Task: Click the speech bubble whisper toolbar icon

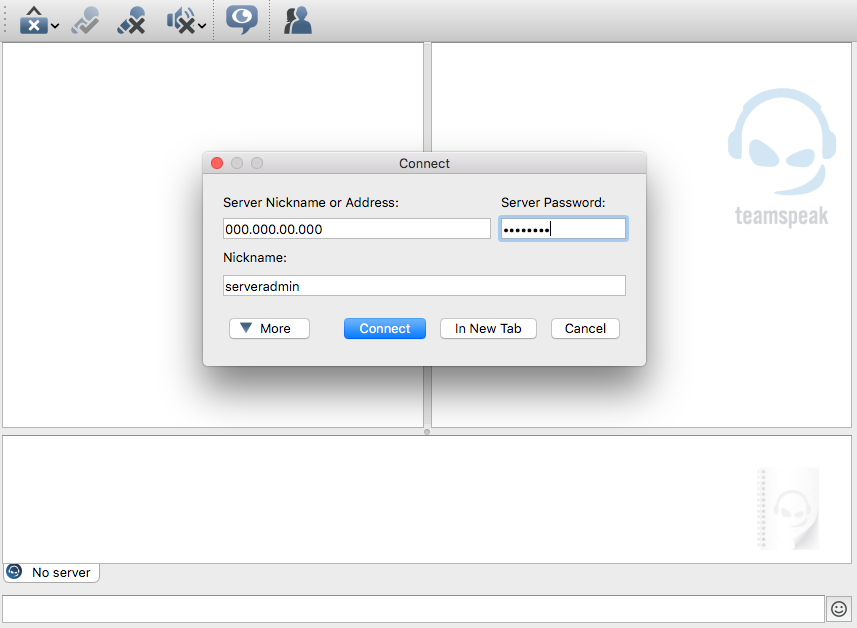Action: tap(241, 19)
